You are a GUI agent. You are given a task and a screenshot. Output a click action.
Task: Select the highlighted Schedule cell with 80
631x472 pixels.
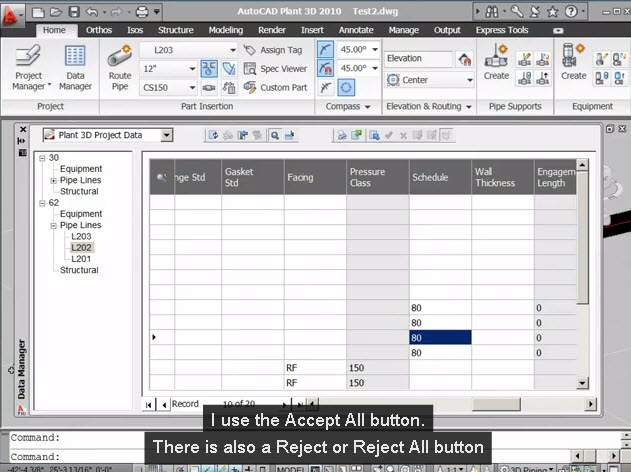pos(440,338)
